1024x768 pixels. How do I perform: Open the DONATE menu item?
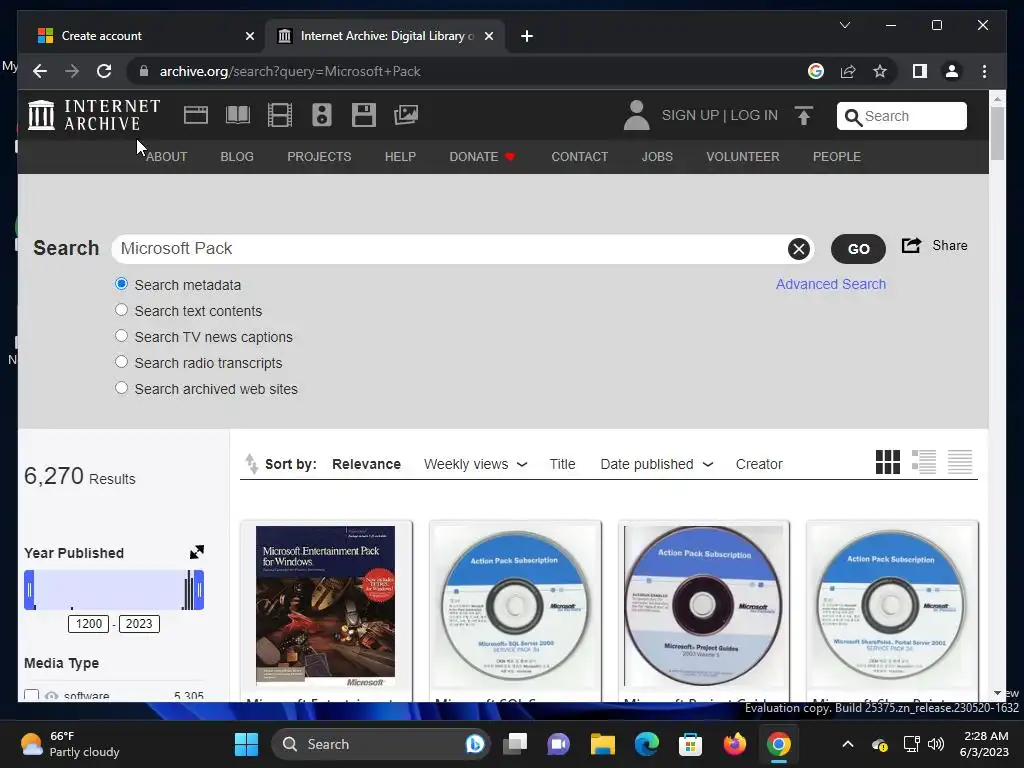coord(482,157)
